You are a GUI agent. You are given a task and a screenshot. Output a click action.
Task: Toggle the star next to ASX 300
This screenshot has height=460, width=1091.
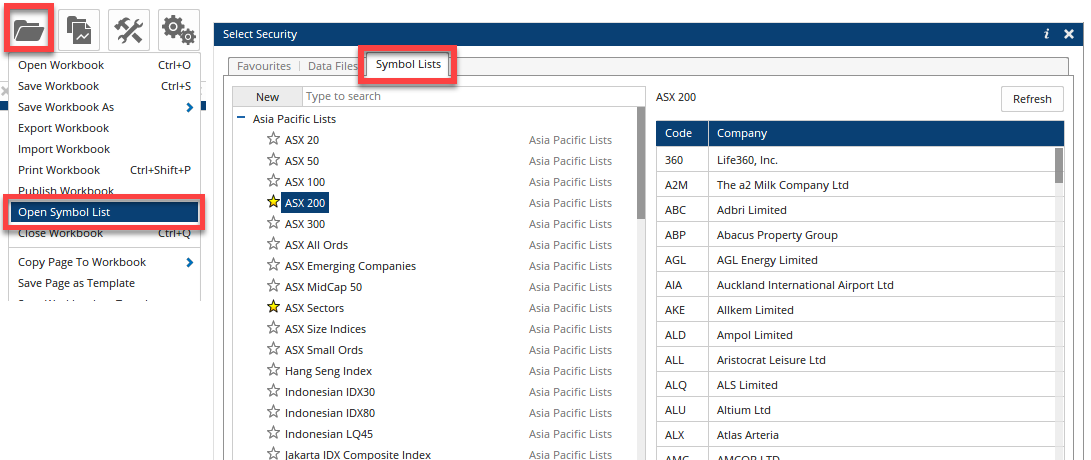(273, 223)
